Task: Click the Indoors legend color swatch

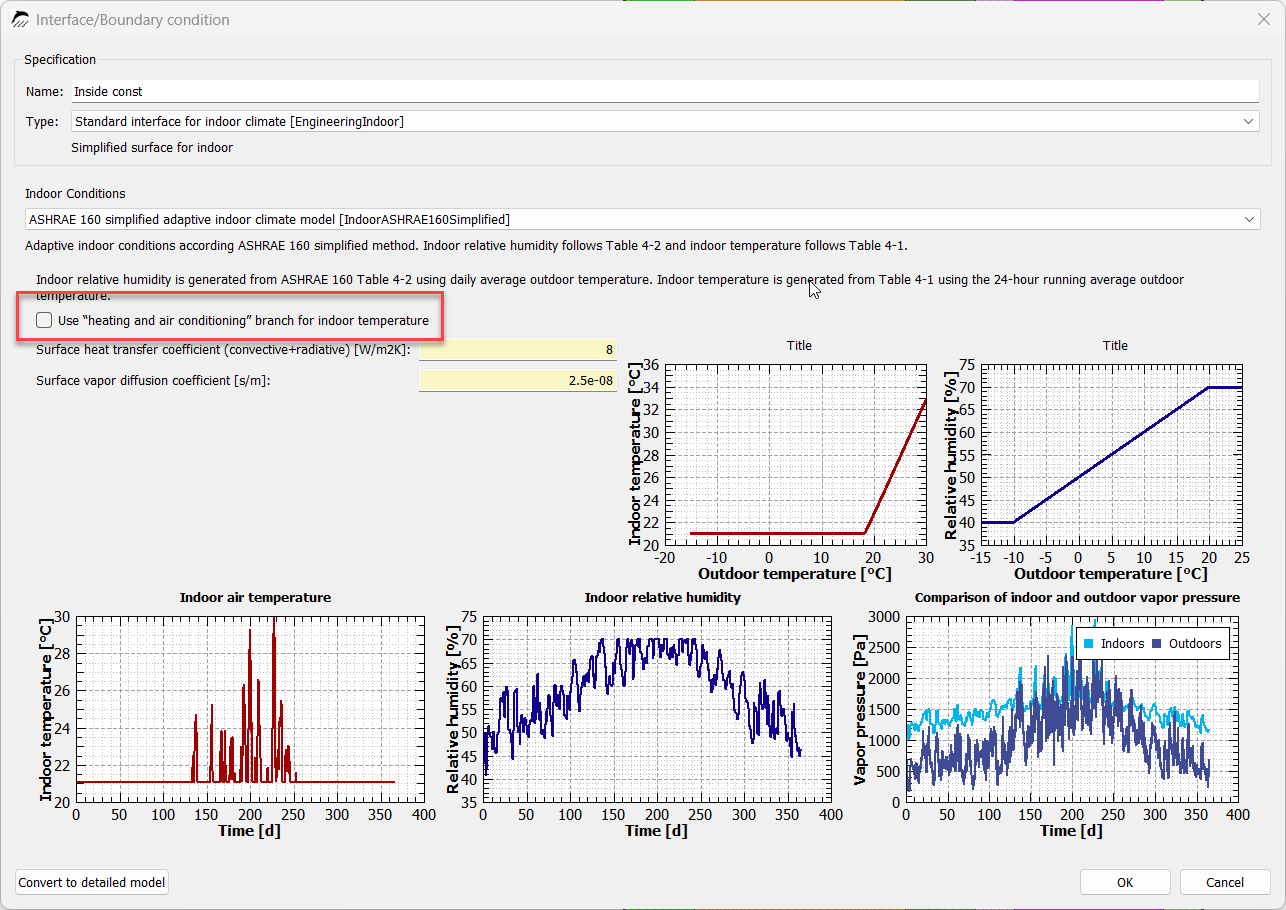Action: pyautogui.click(x=1089, y=643)
